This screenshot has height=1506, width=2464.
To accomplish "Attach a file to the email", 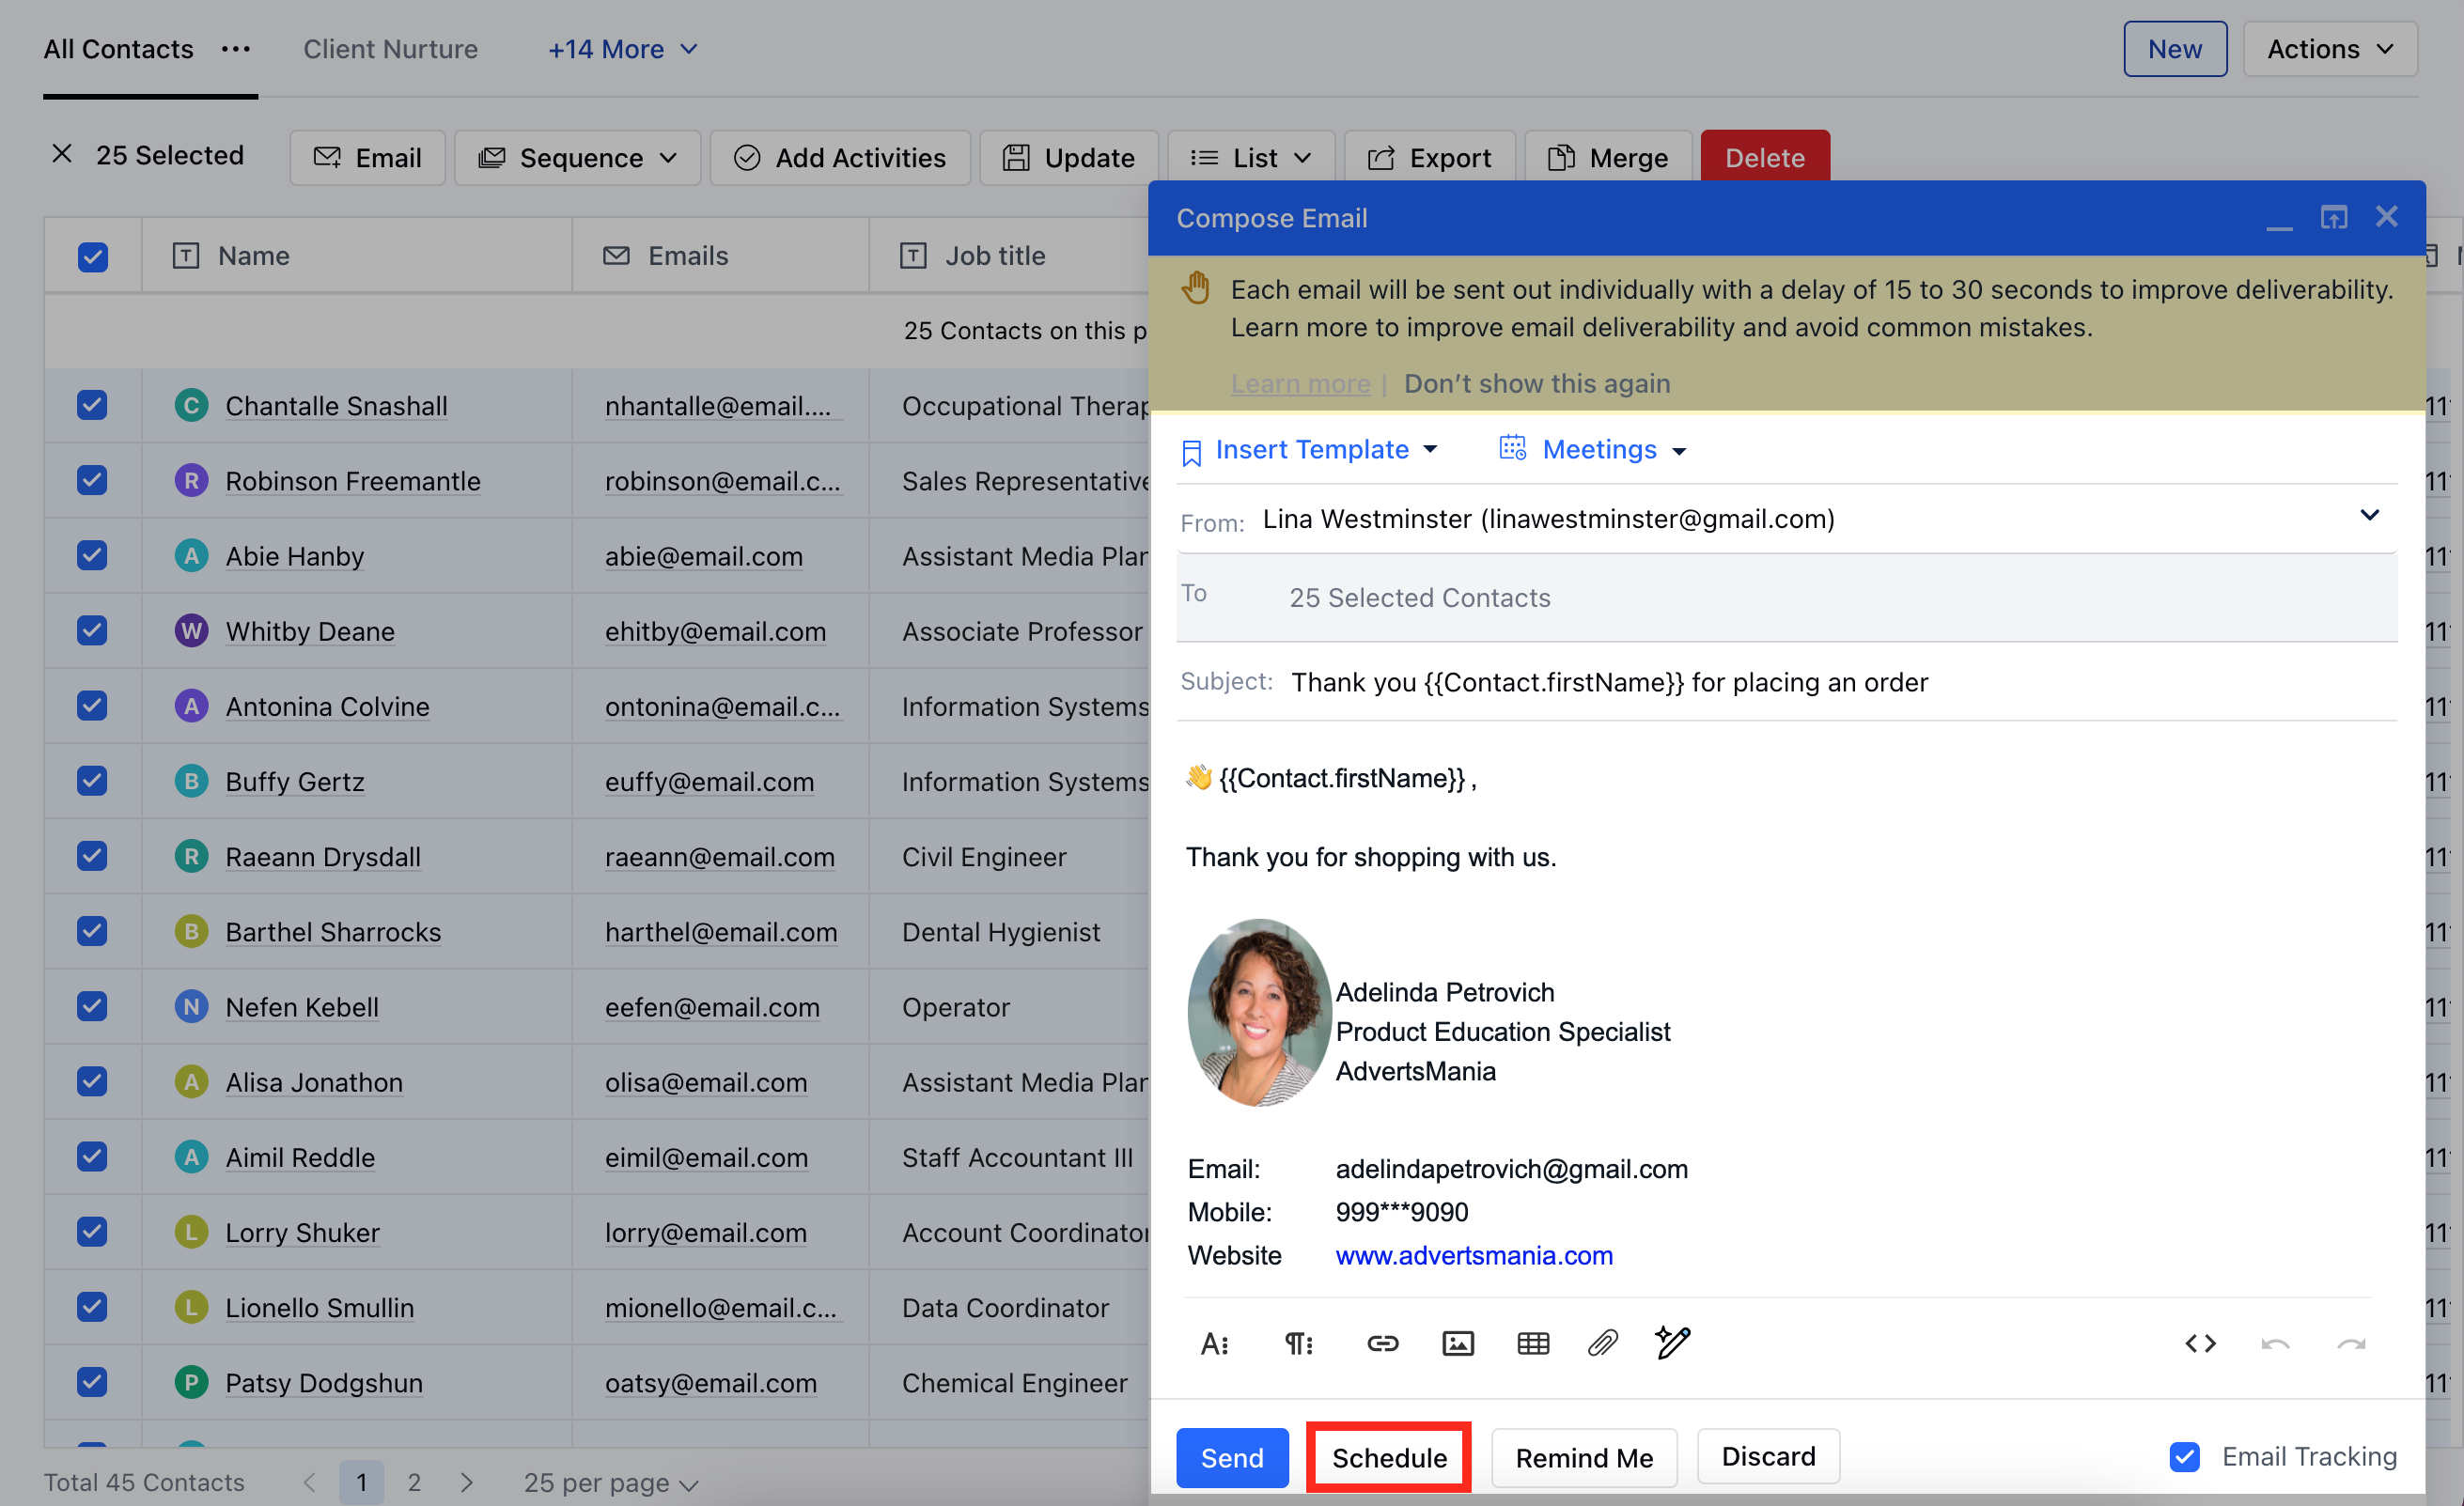I will (1602, 1343).
